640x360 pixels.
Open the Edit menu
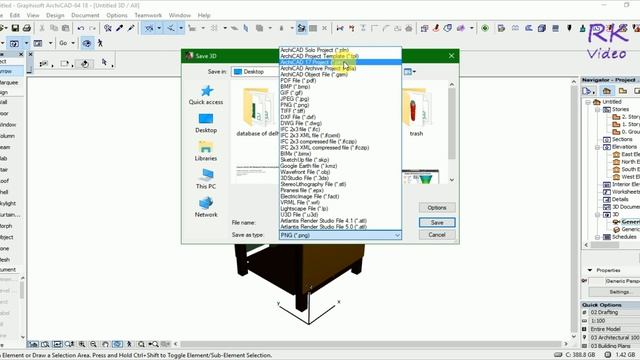click(15, 15)
